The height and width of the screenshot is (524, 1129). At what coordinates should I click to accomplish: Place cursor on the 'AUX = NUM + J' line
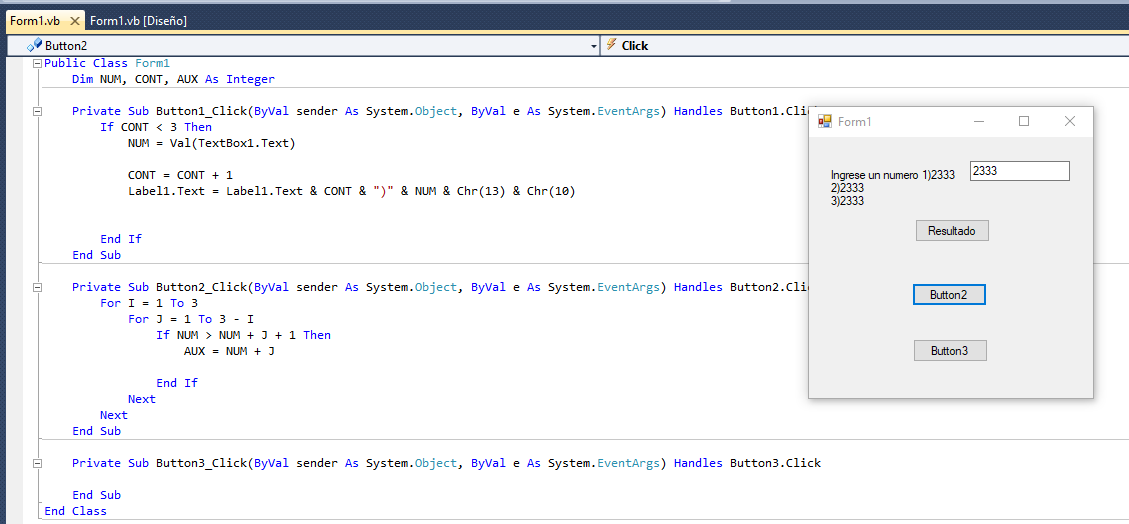[229, 351]
